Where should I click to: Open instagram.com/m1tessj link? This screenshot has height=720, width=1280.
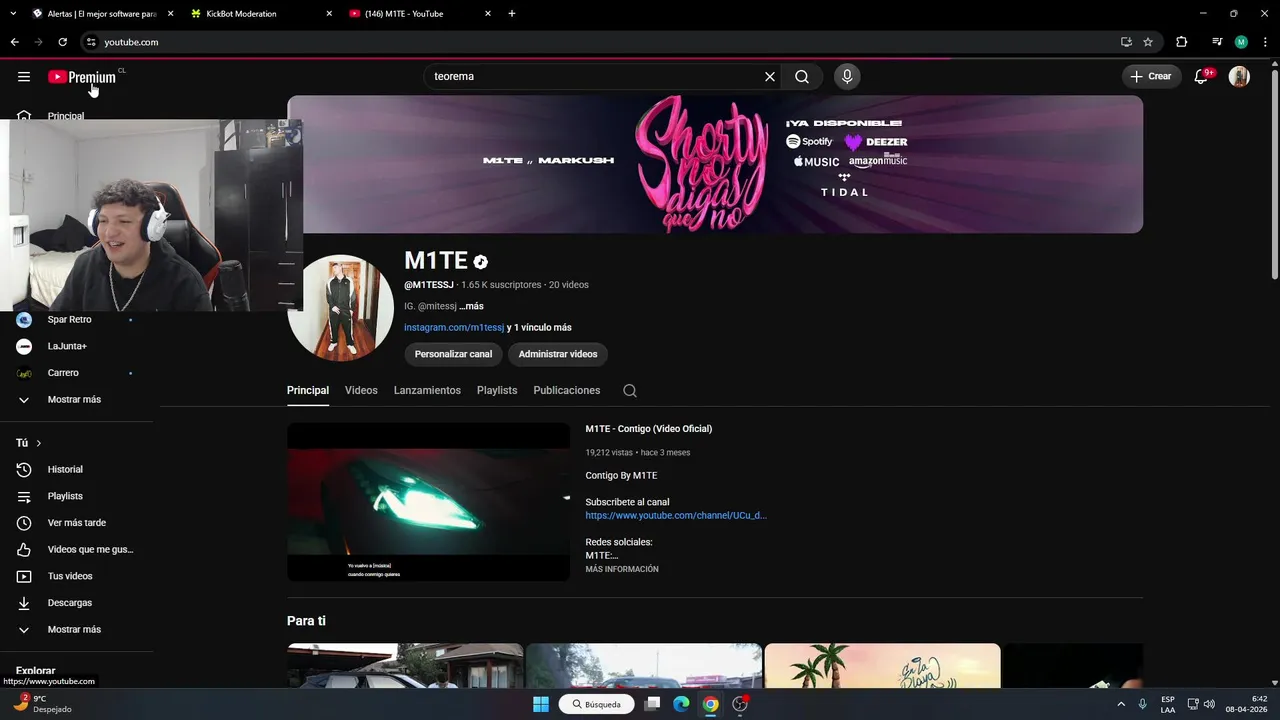454,327
